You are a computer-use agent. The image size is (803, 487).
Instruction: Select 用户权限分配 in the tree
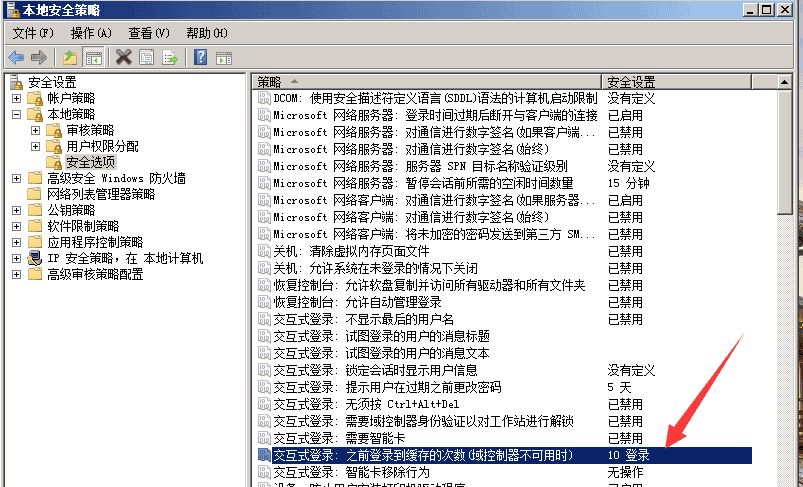point(102,146)
